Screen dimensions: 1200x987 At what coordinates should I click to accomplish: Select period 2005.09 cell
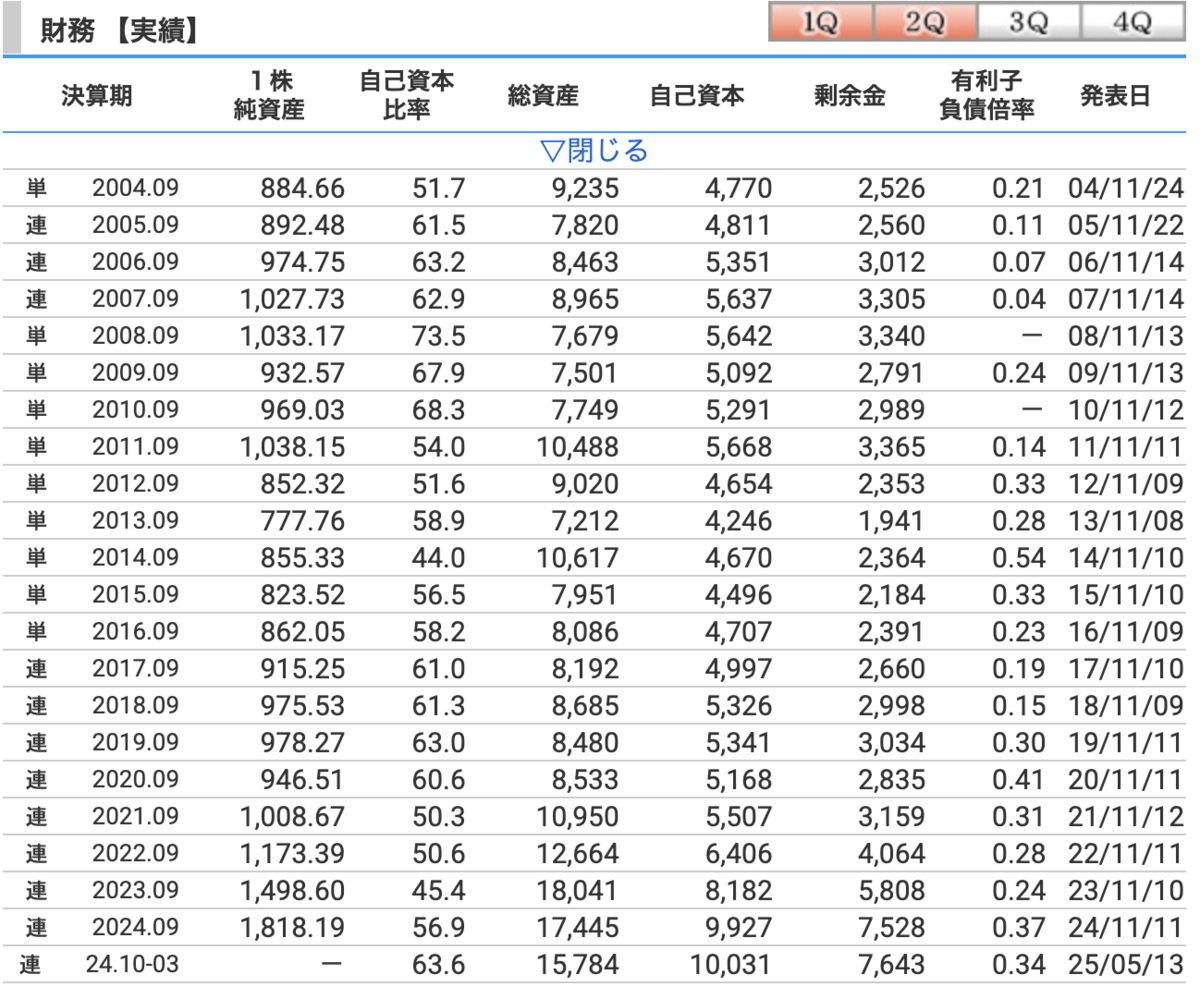tap(135, 225)
